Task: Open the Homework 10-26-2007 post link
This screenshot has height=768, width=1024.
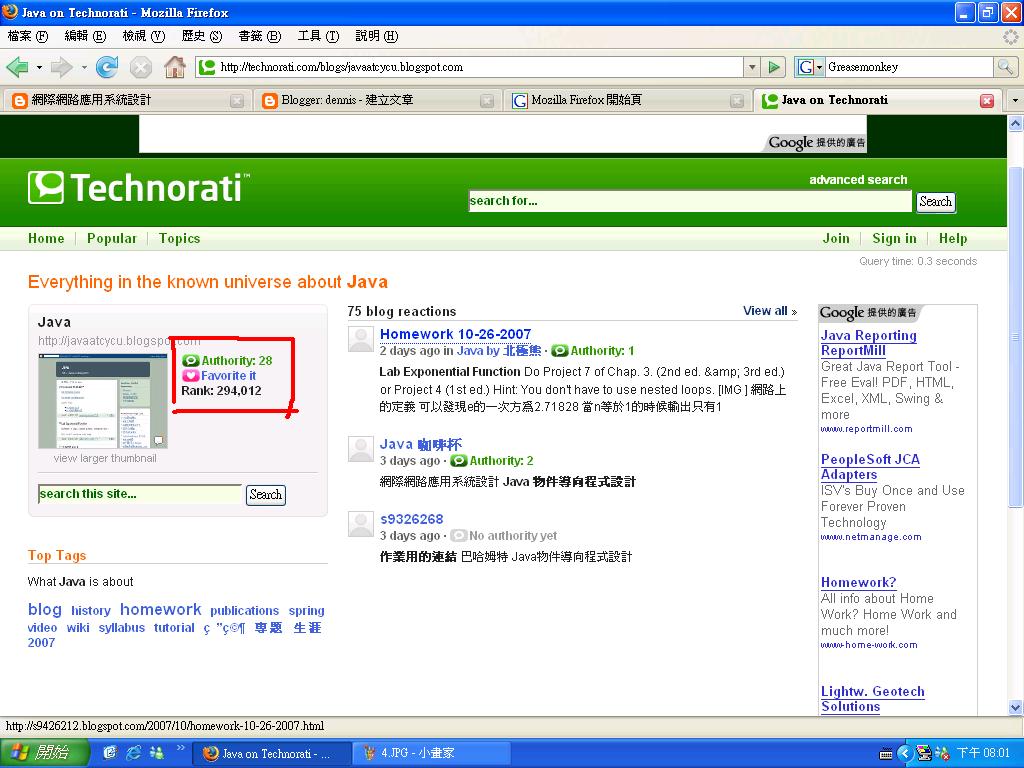Action: pyautogui.click(x=455, y=334)
